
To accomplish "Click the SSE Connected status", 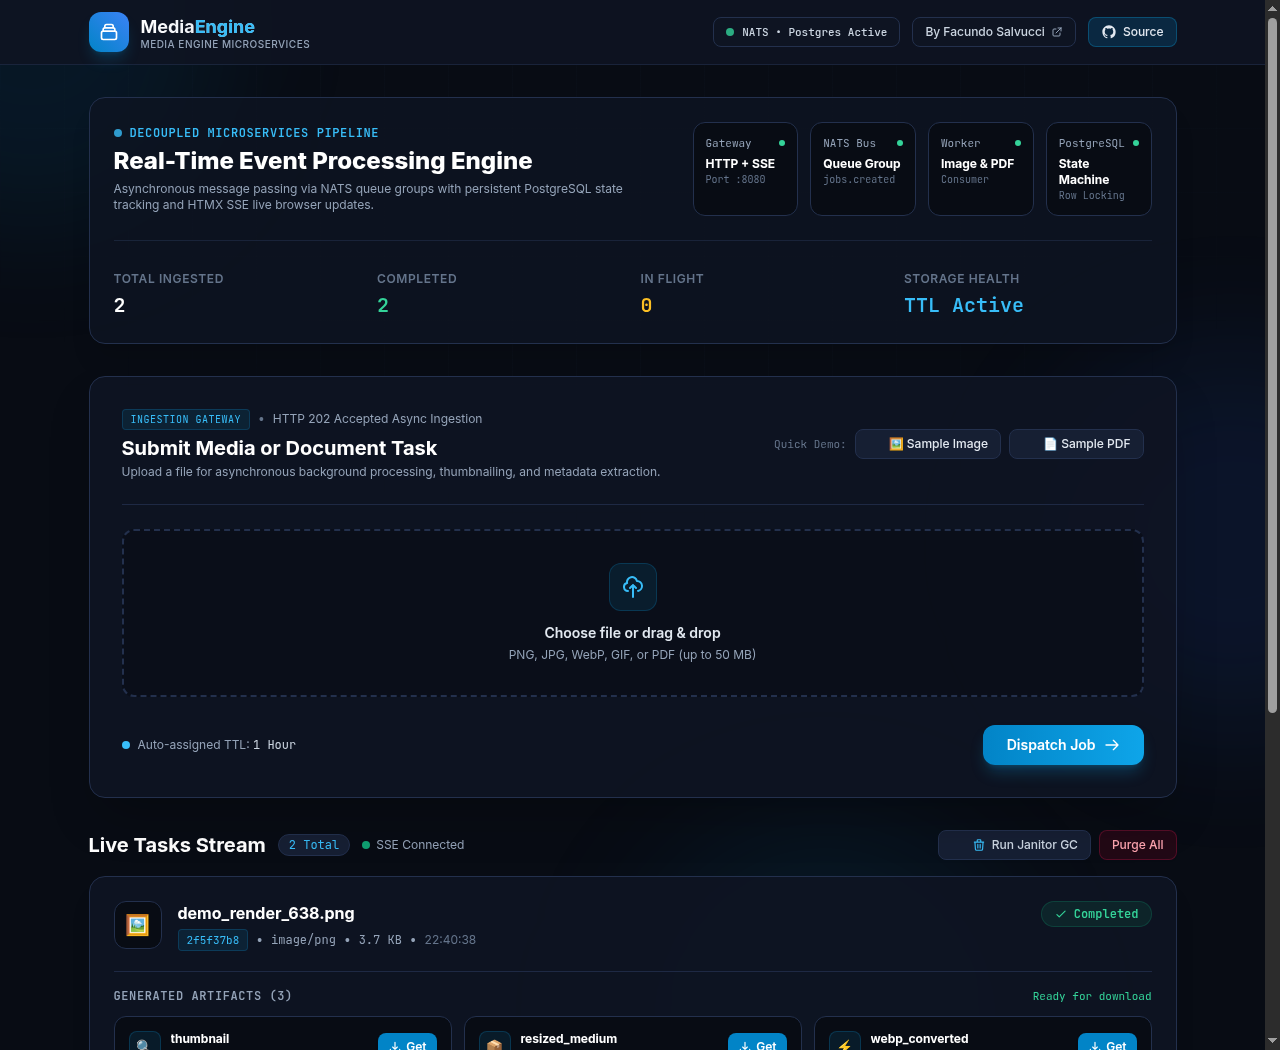I will pos(413,845).
